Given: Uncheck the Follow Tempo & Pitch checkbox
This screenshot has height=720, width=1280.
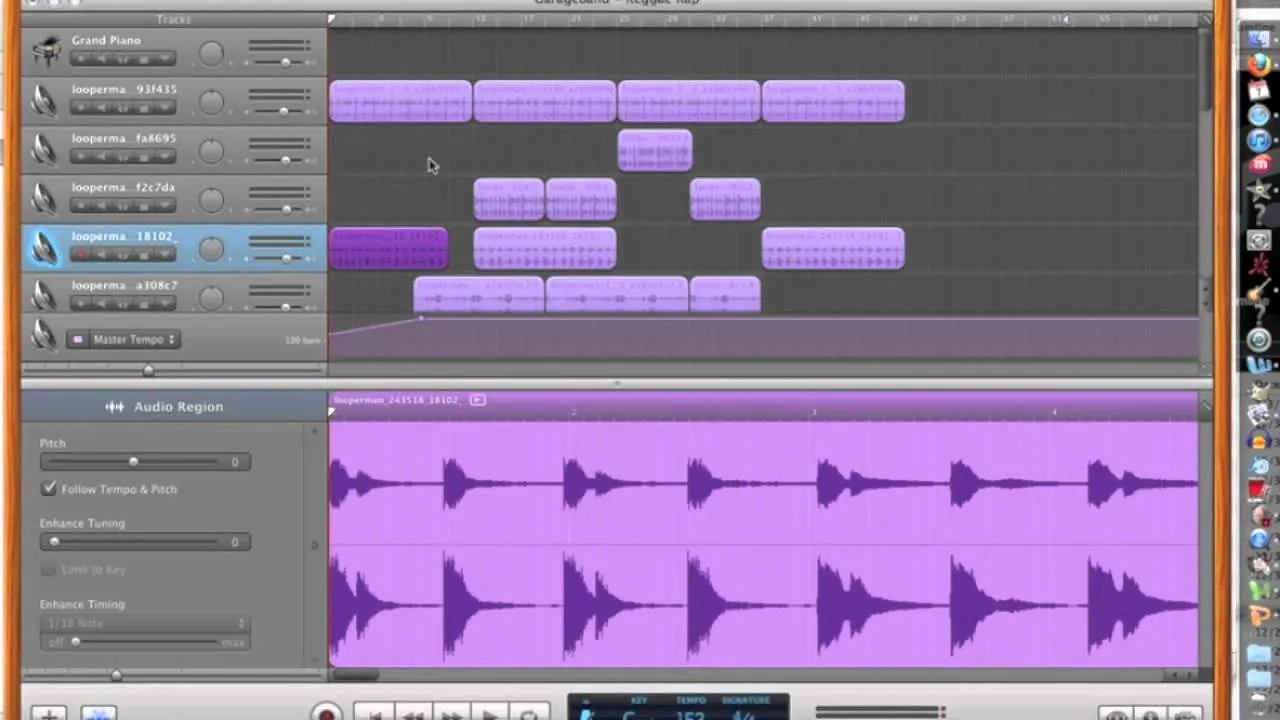Looking at the screenshot, I should coord(49,489).
